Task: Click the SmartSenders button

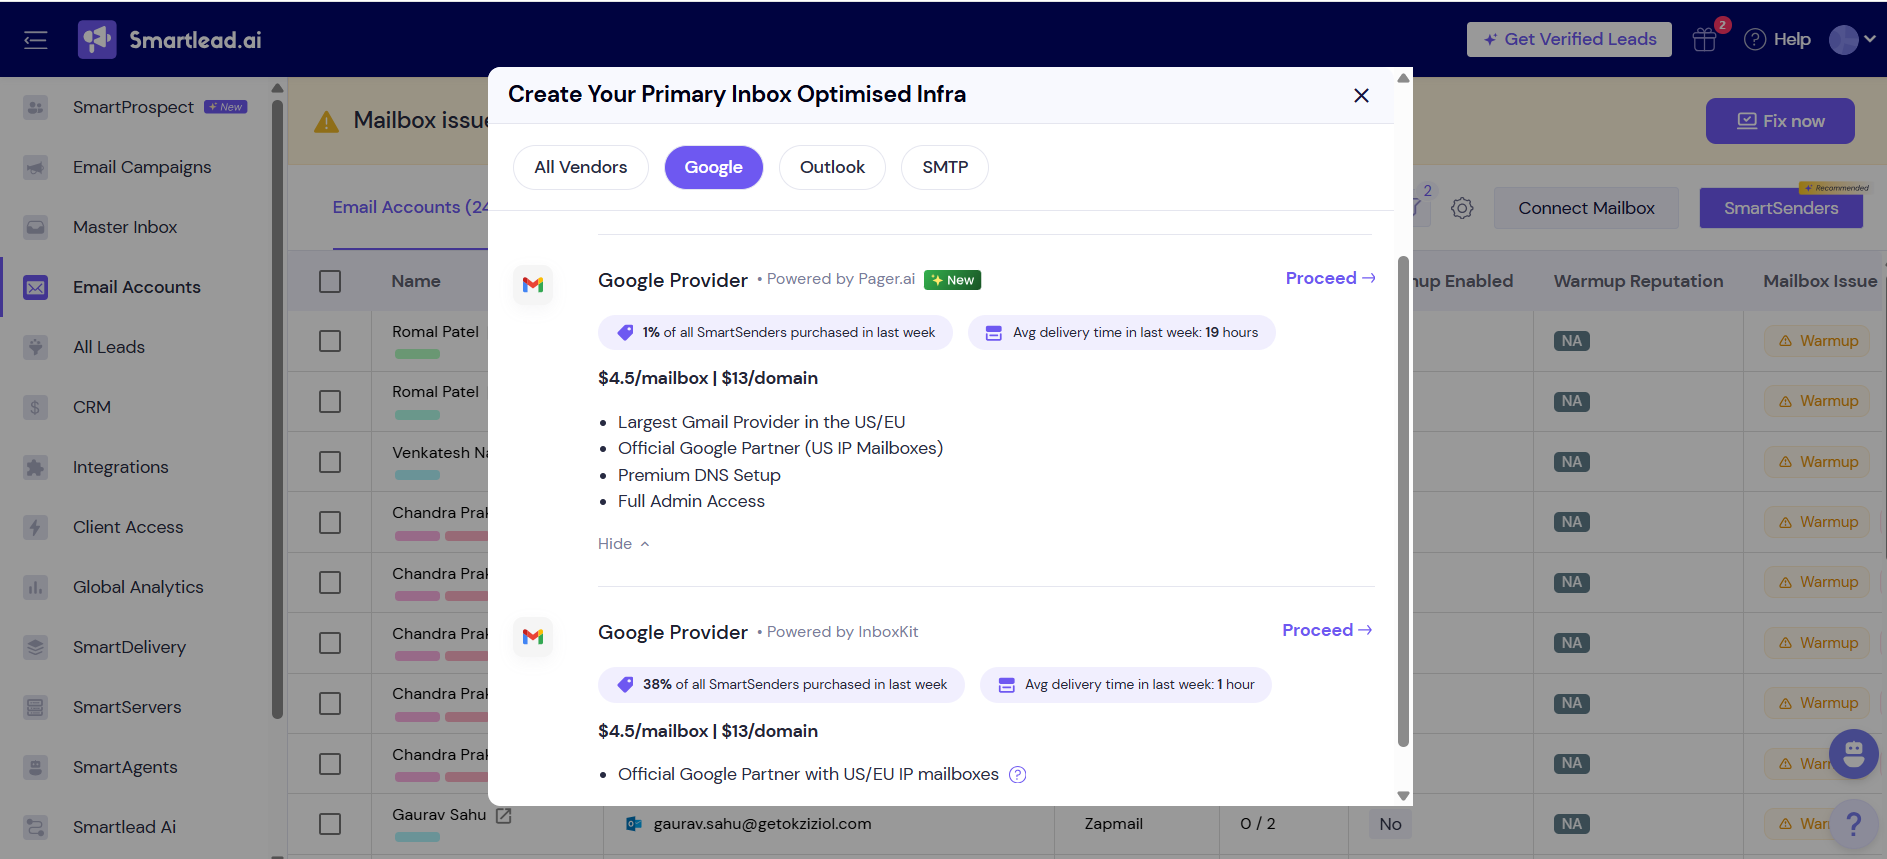Action: point(1781,208)
